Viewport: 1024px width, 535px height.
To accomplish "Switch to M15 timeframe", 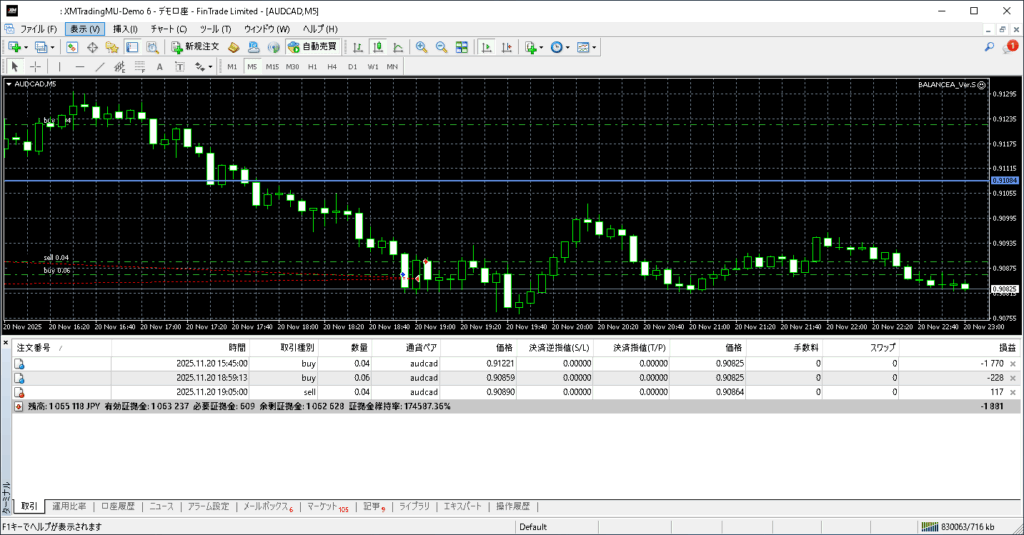I will click(x=272, y=67).
